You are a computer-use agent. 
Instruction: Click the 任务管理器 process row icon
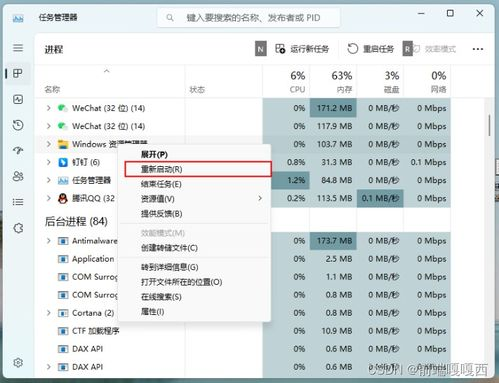point(63,180)
